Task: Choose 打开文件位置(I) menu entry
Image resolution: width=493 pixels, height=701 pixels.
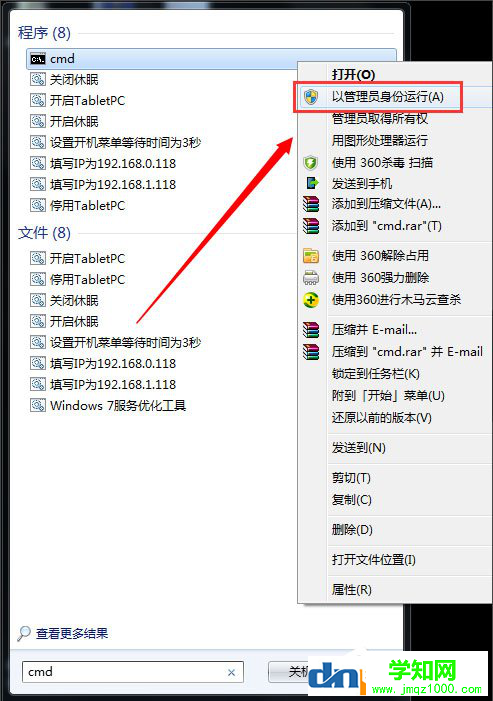Action: [374, 560]
